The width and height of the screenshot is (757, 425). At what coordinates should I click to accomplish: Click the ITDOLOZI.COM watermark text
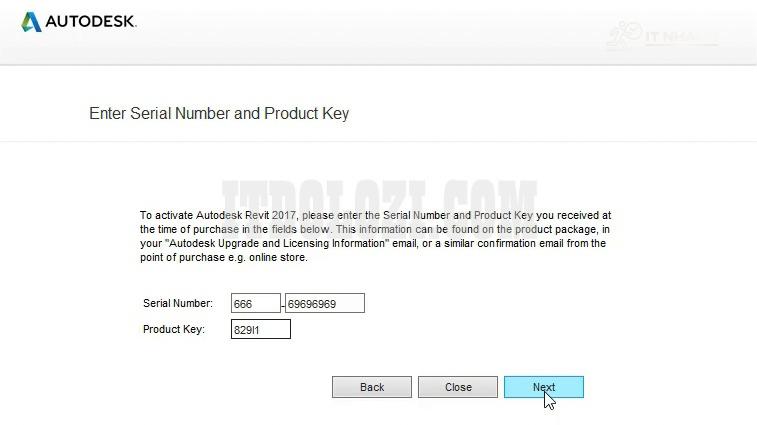point(378,196)
